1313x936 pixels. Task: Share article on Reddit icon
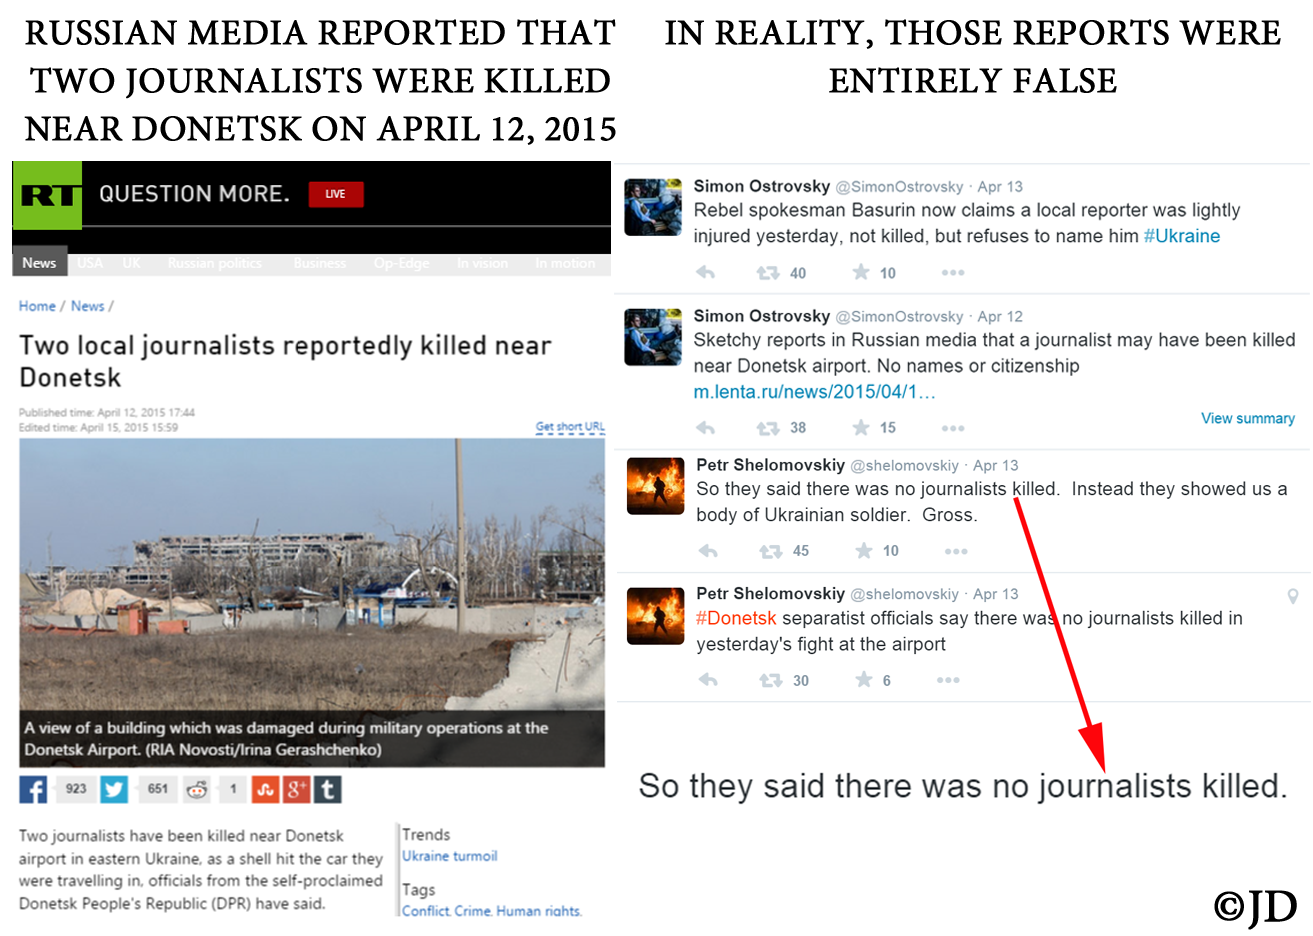198,790
